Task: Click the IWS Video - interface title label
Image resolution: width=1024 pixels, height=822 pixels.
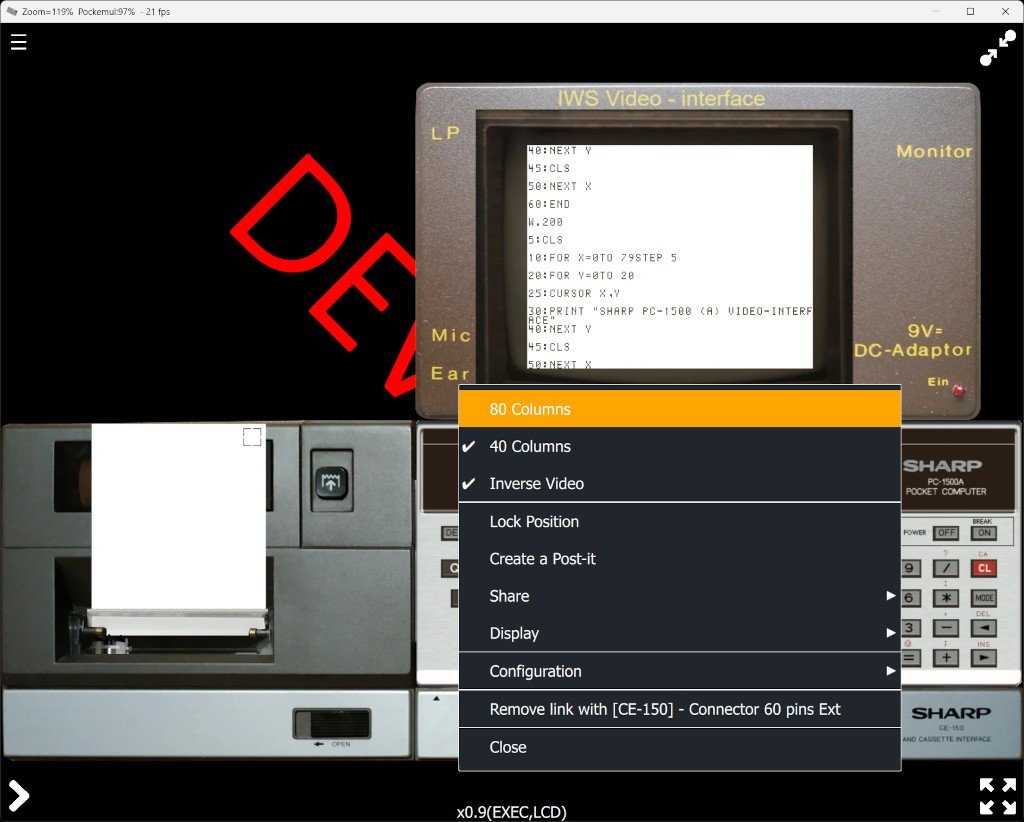Action: 661,99
